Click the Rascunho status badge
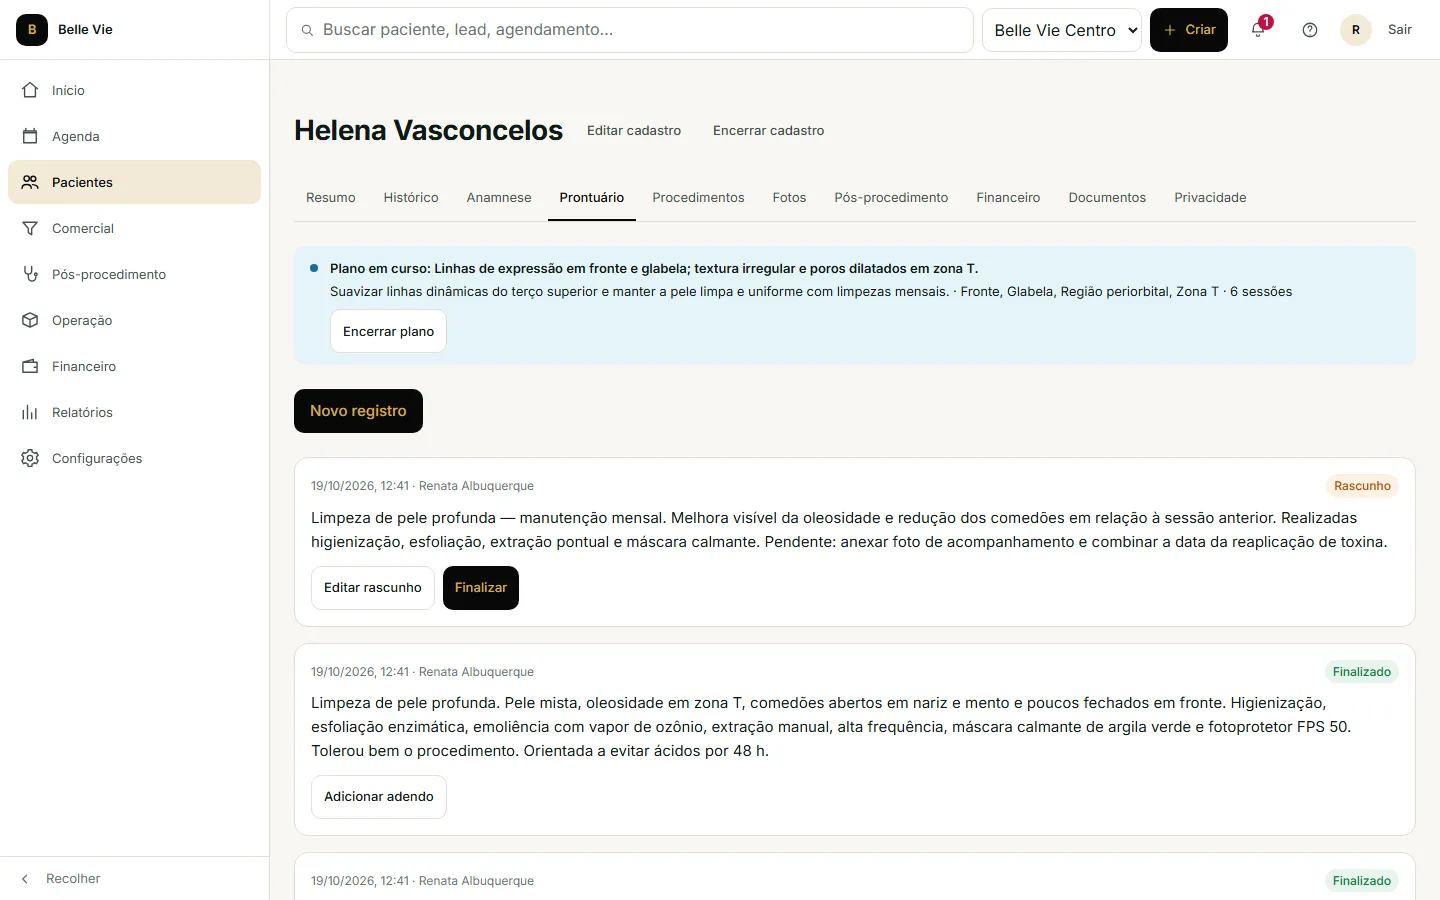This screenshot has width=1440, height=900. 1362,486
